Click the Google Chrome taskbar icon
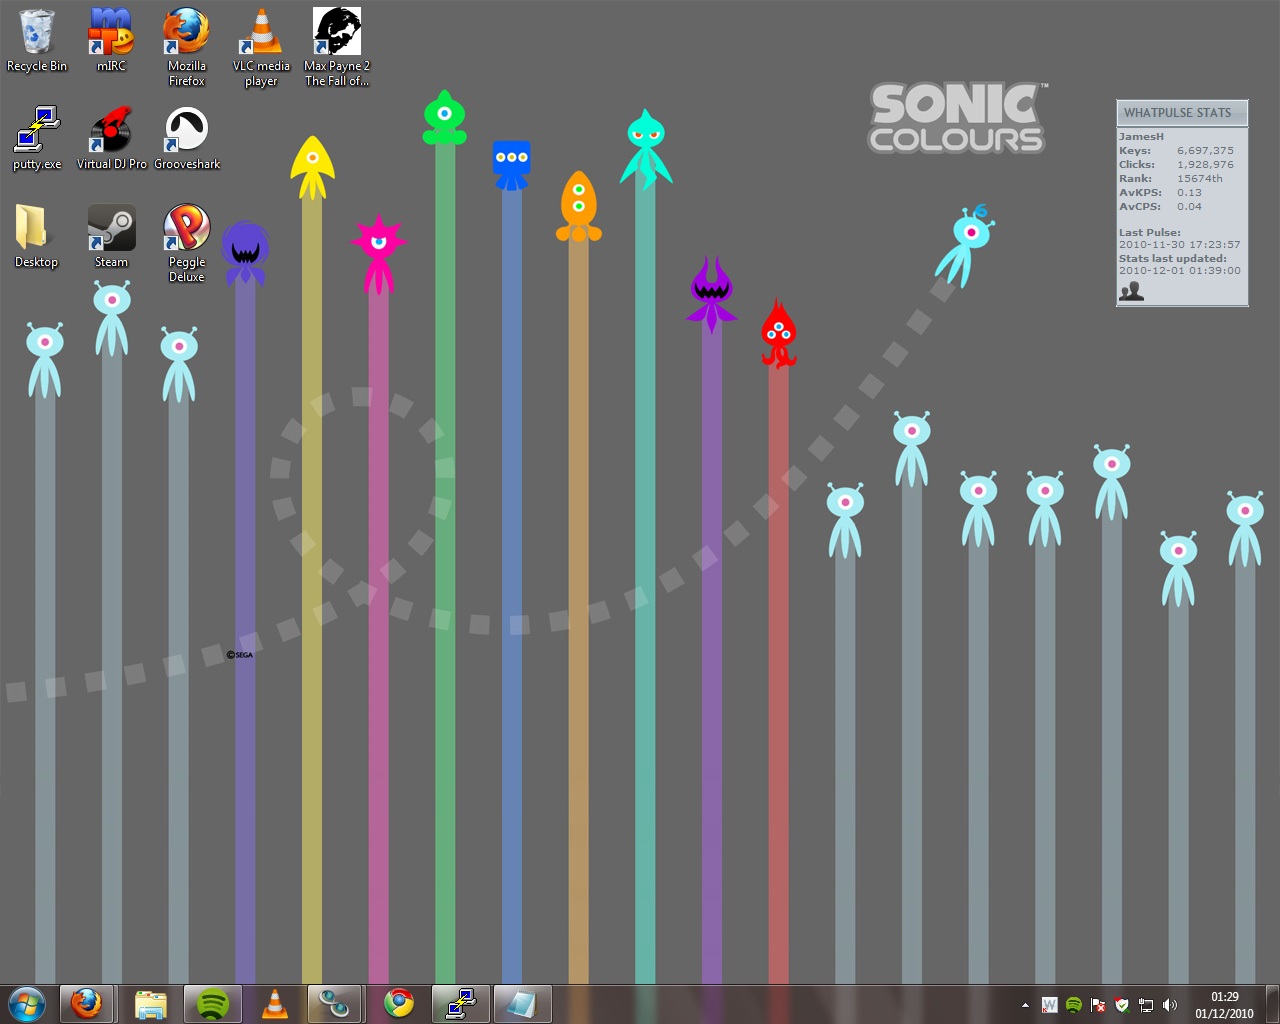 coord(399,1003)
